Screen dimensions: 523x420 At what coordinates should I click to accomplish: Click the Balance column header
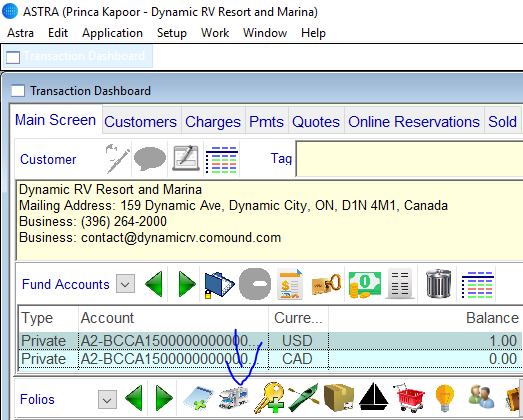pyautogui.click(x=425, y=318)
